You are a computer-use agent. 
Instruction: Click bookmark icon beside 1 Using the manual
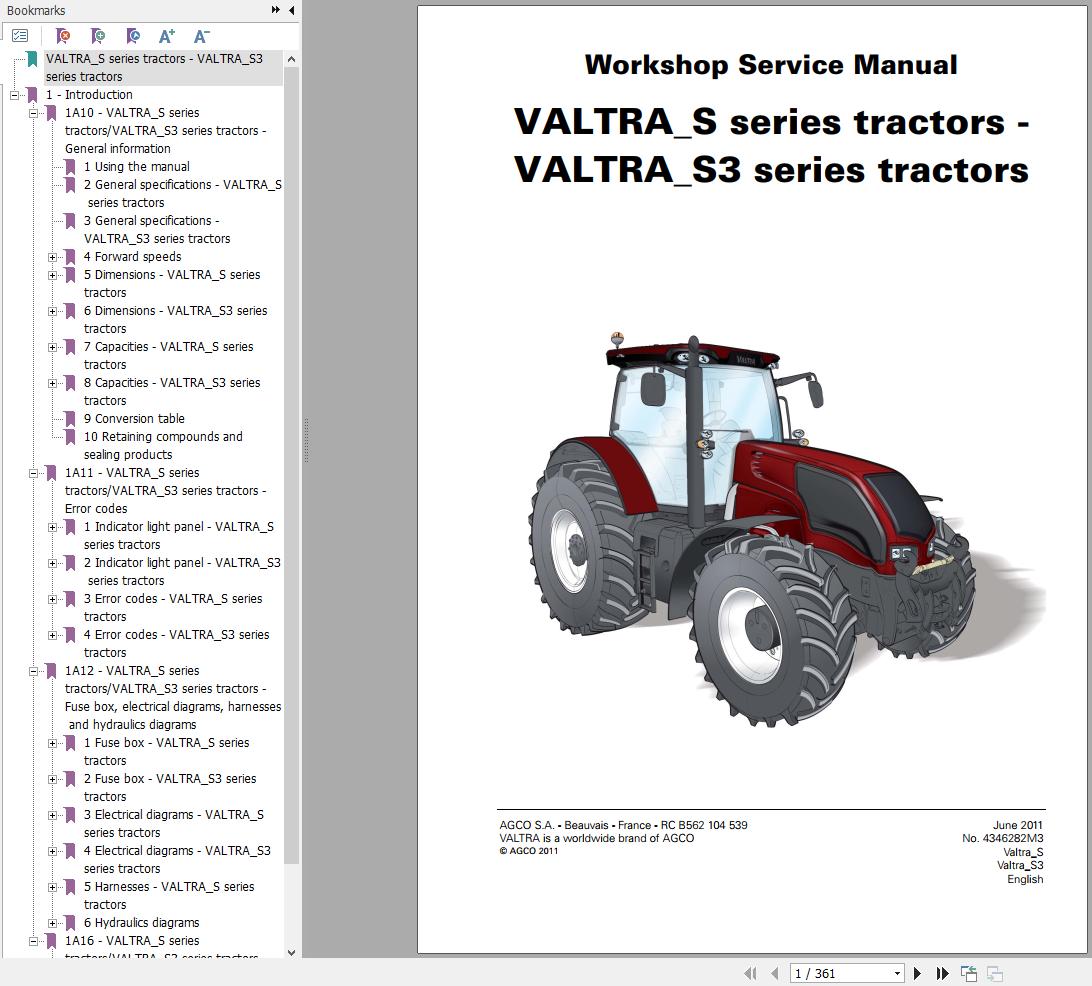pos(70,166)
